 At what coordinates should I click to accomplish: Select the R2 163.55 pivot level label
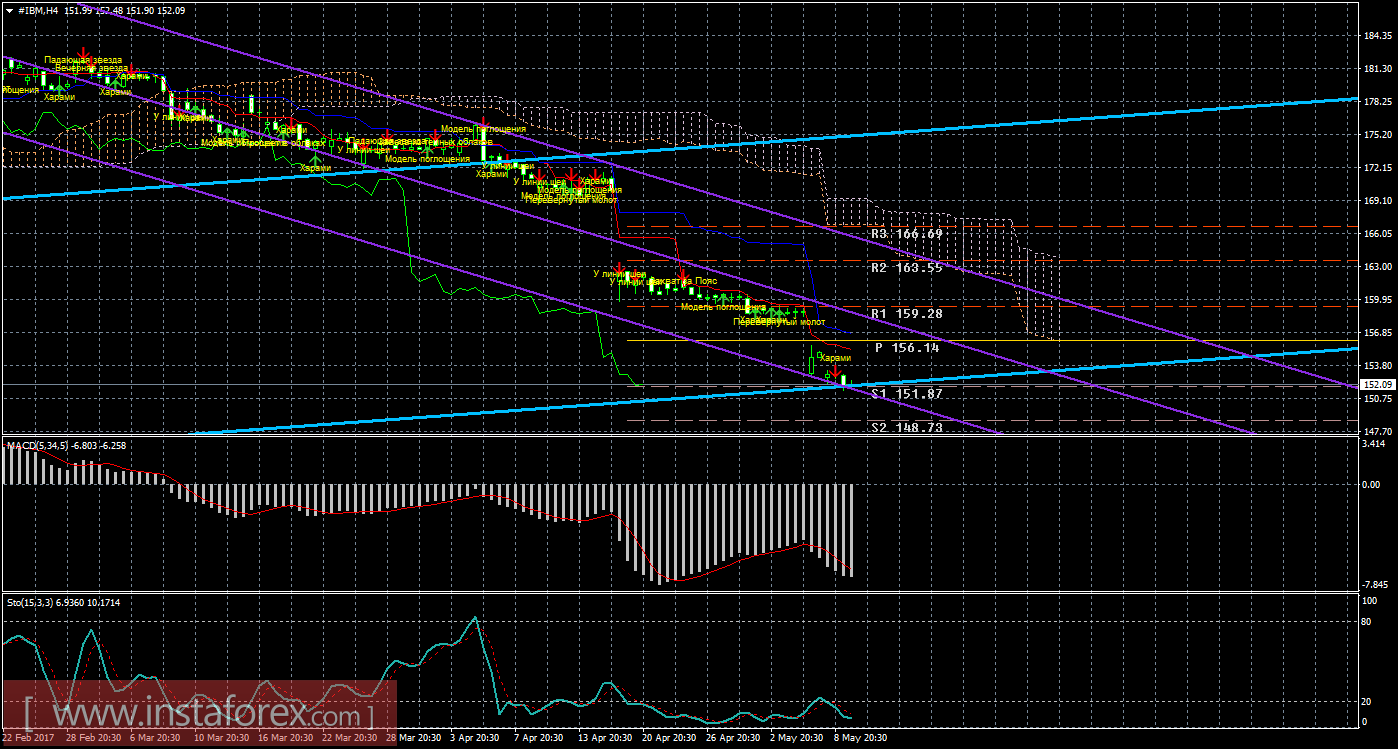[907, 267]
